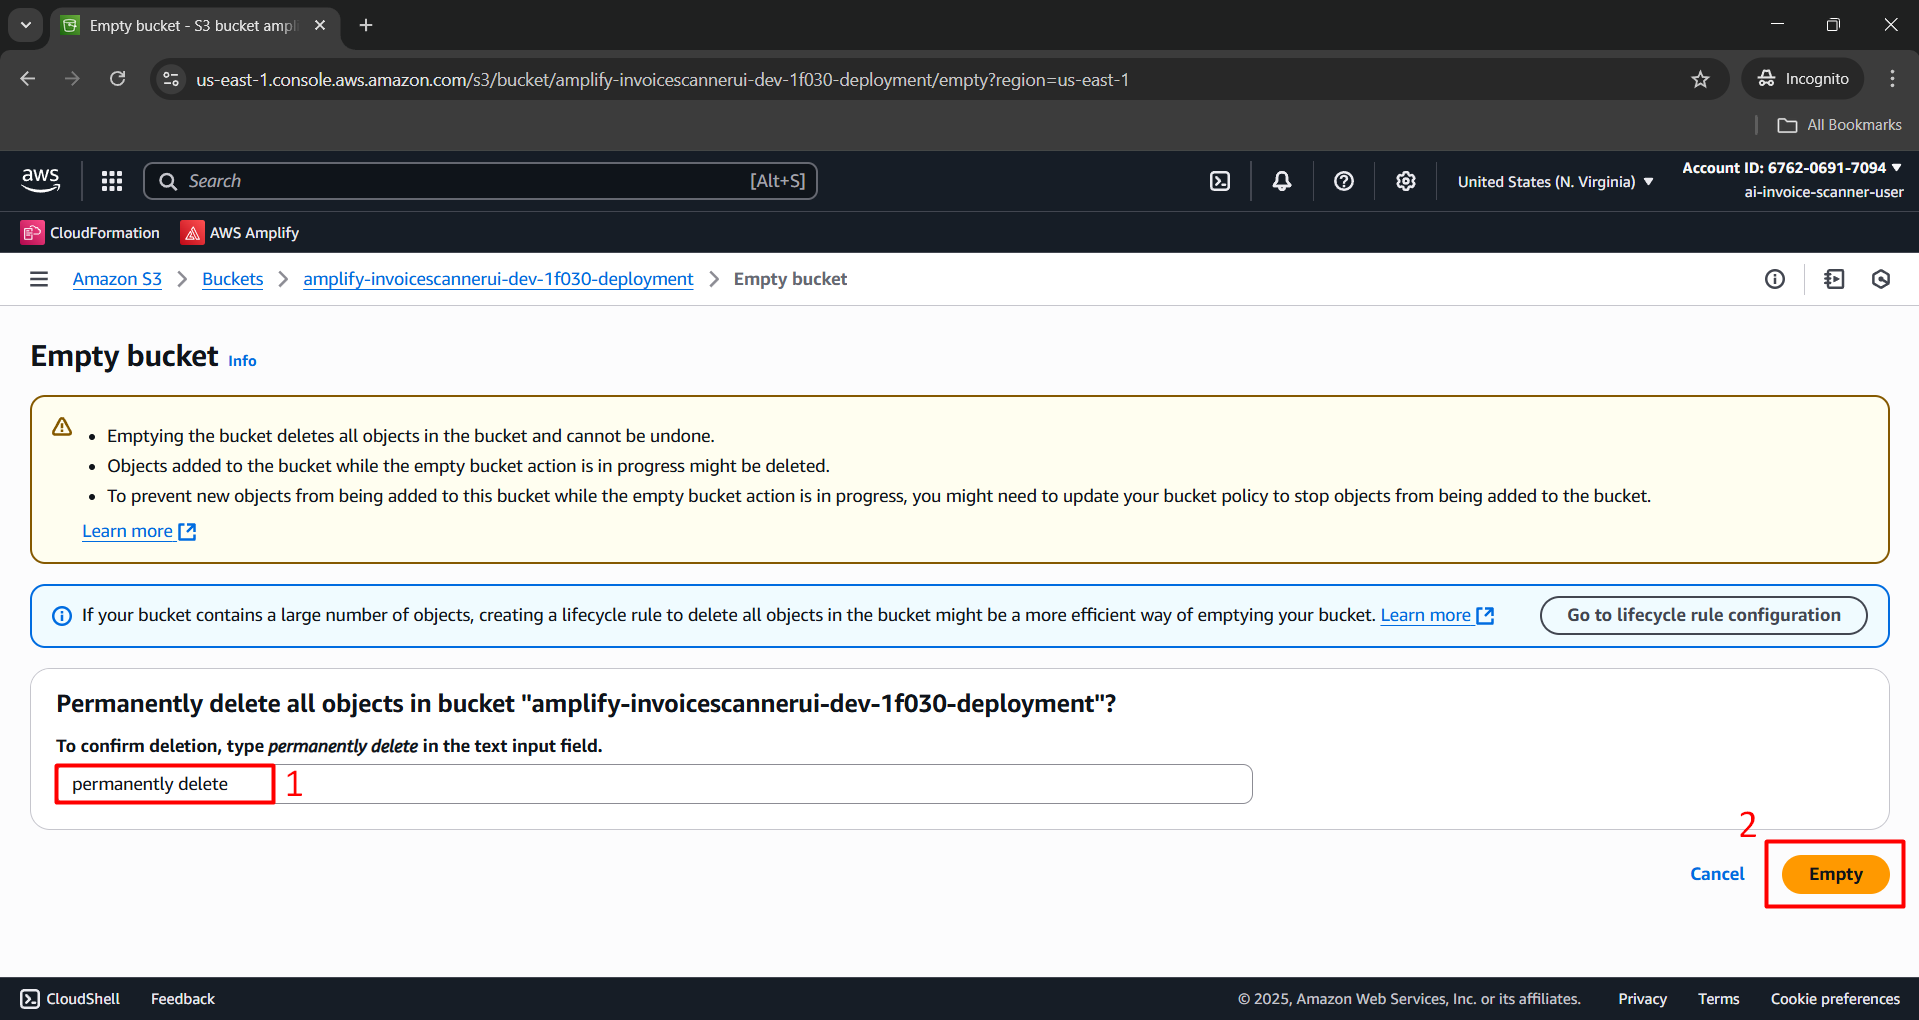Image resolution: width=1919 pixels, height=1020 pixels.
Task: Open the console settings gear
Action: [x=1405, y=181]
